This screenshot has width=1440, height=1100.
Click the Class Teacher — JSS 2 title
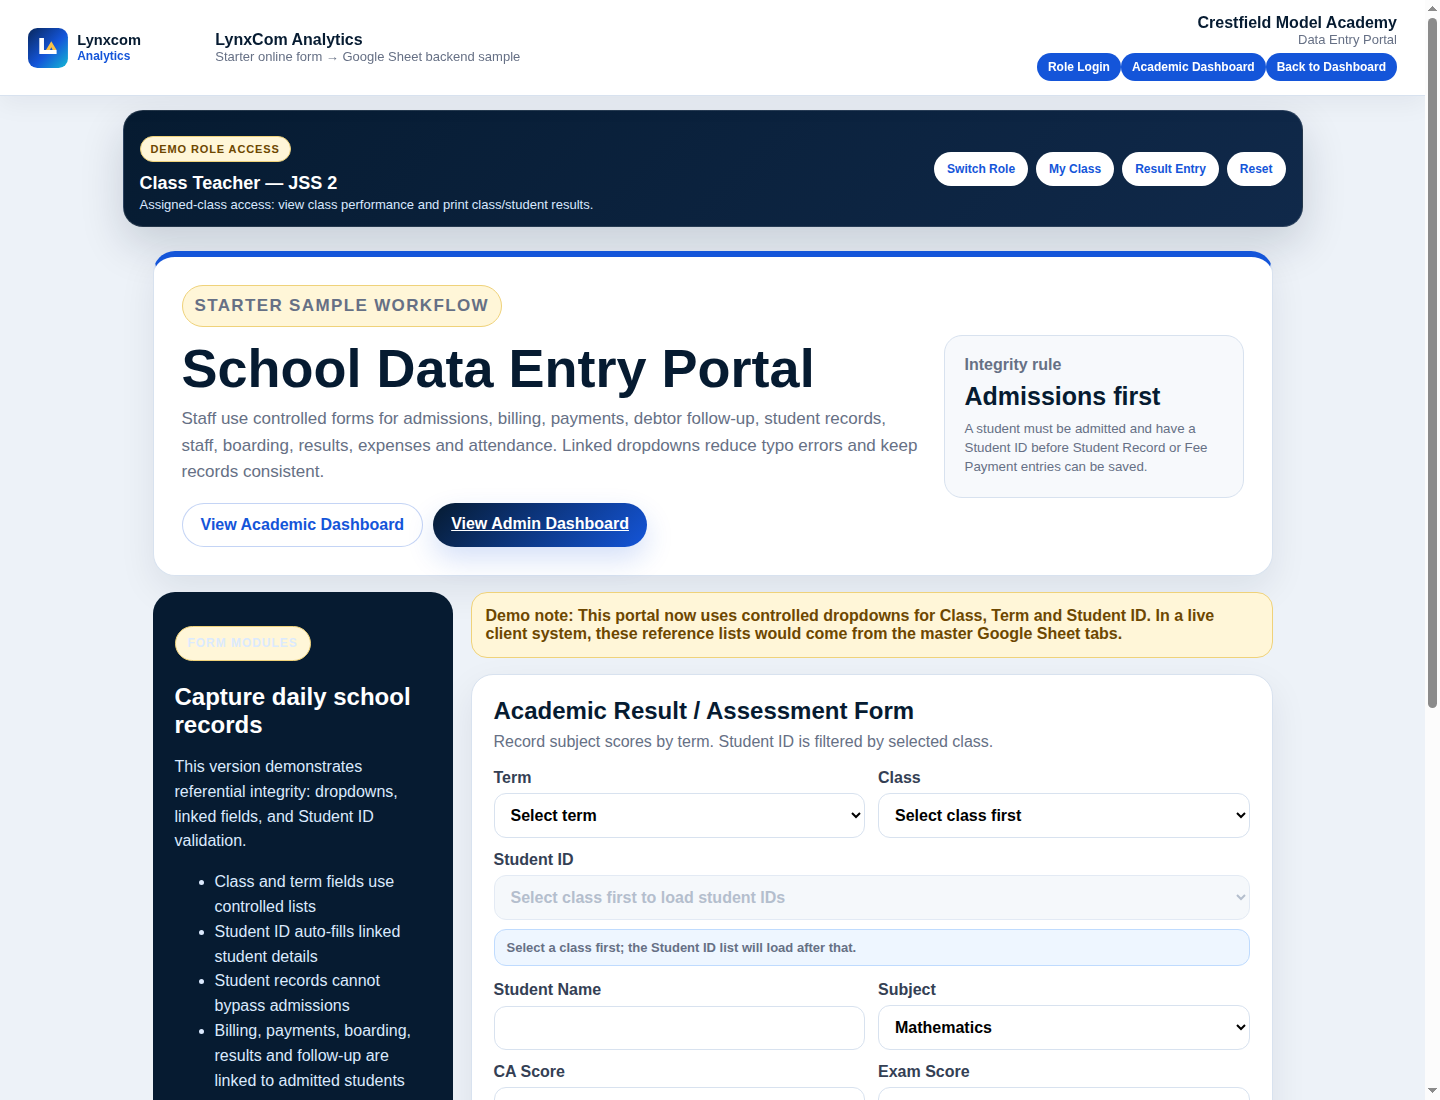(238, 183)
